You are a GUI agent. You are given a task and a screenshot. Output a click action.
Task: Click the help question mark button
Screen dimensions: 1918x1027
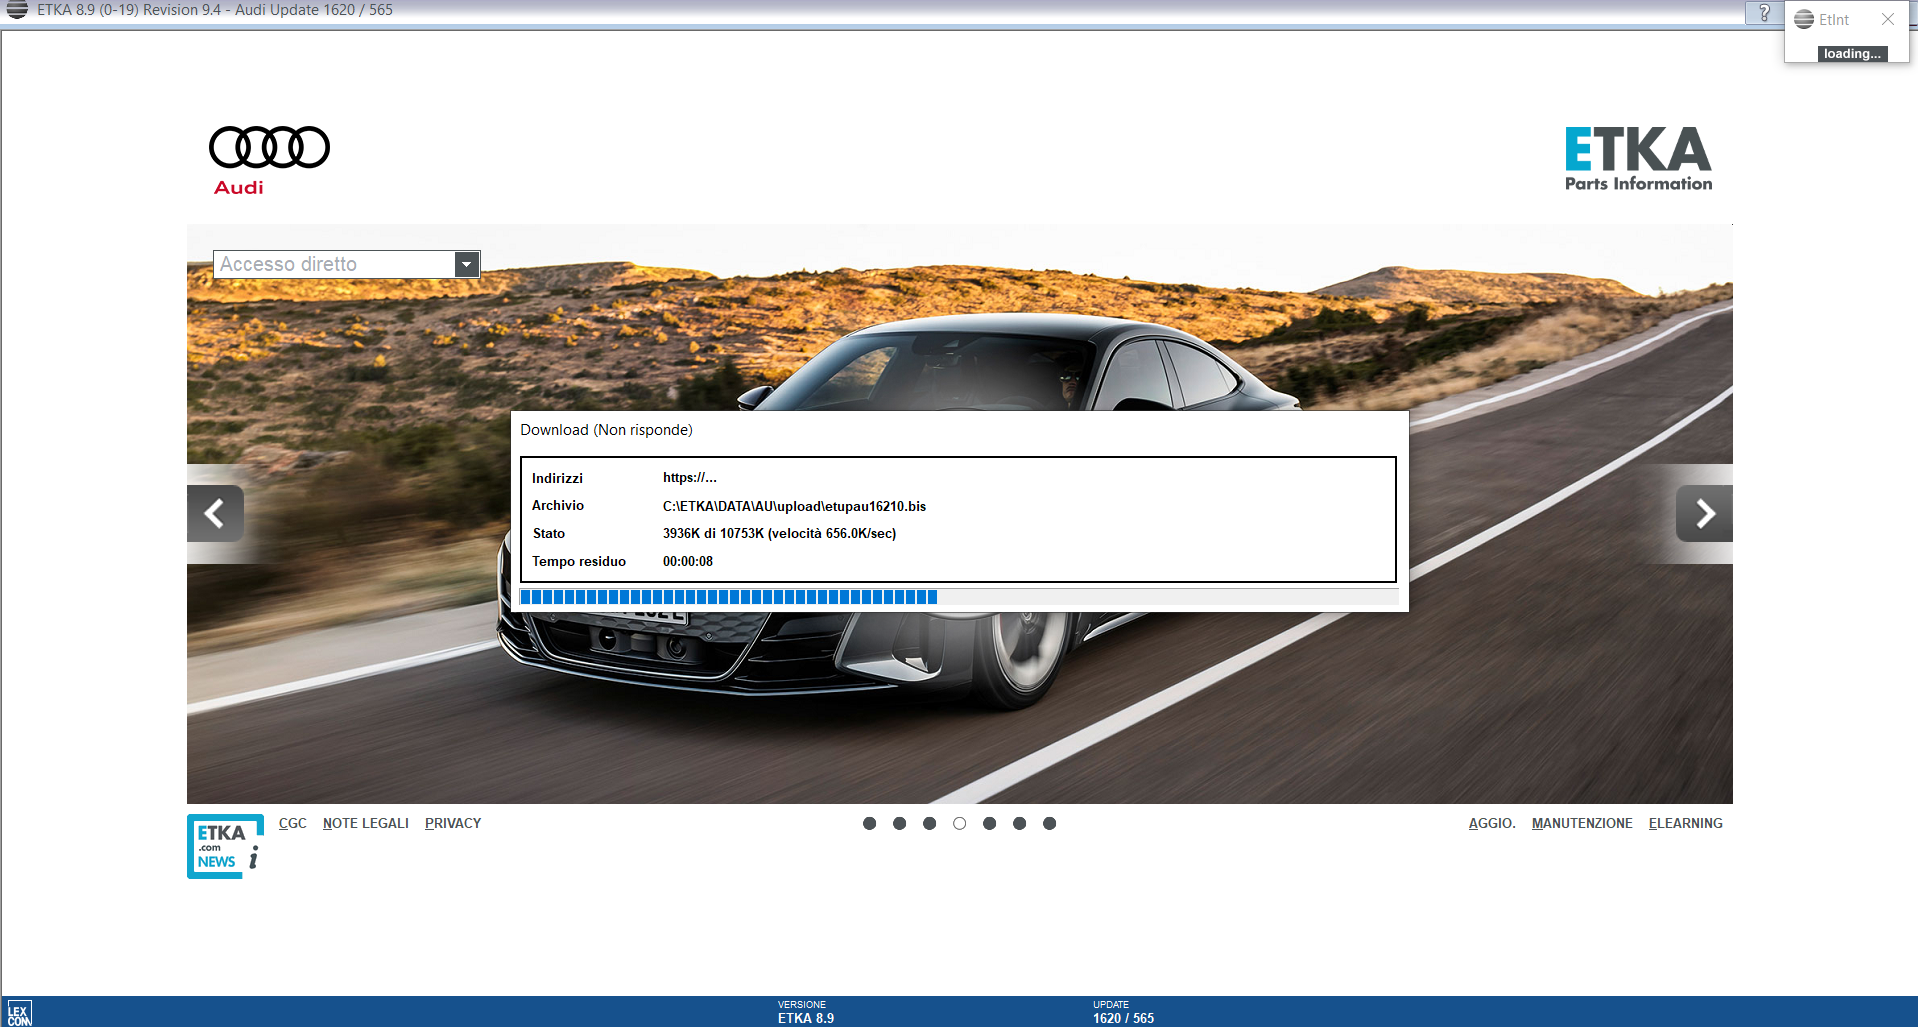tap(1764, 13)
